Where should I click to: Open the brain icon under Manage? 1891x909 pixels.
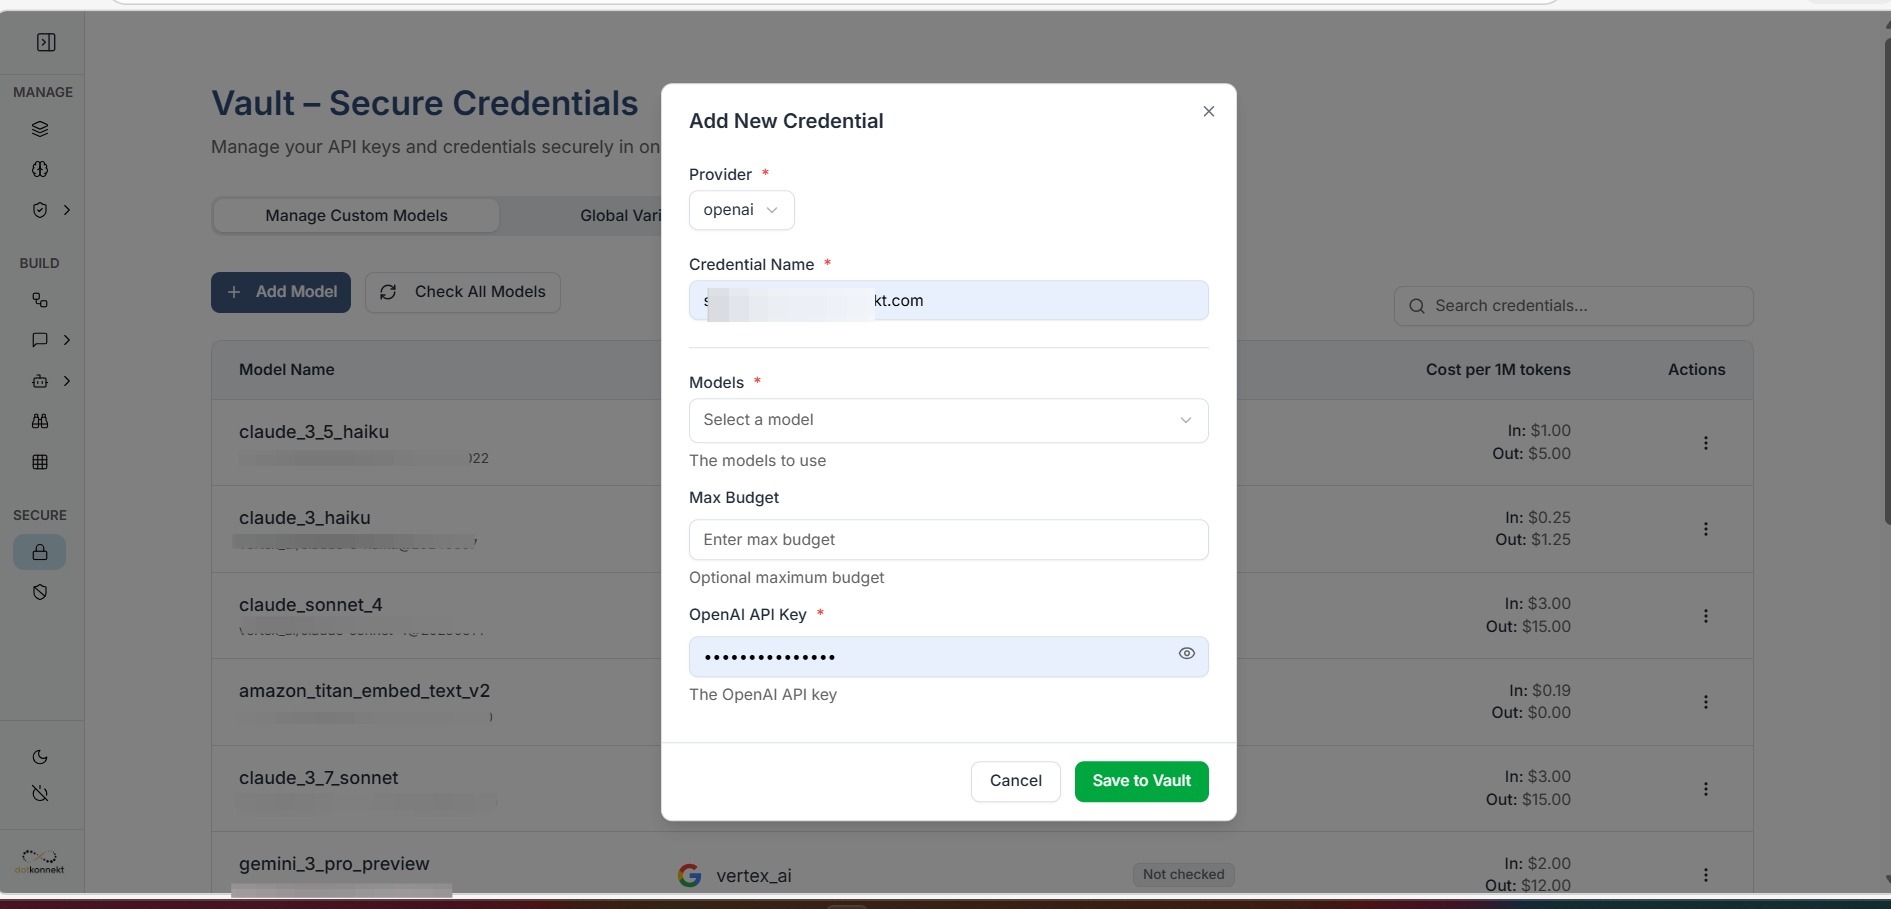click(40, 169)
